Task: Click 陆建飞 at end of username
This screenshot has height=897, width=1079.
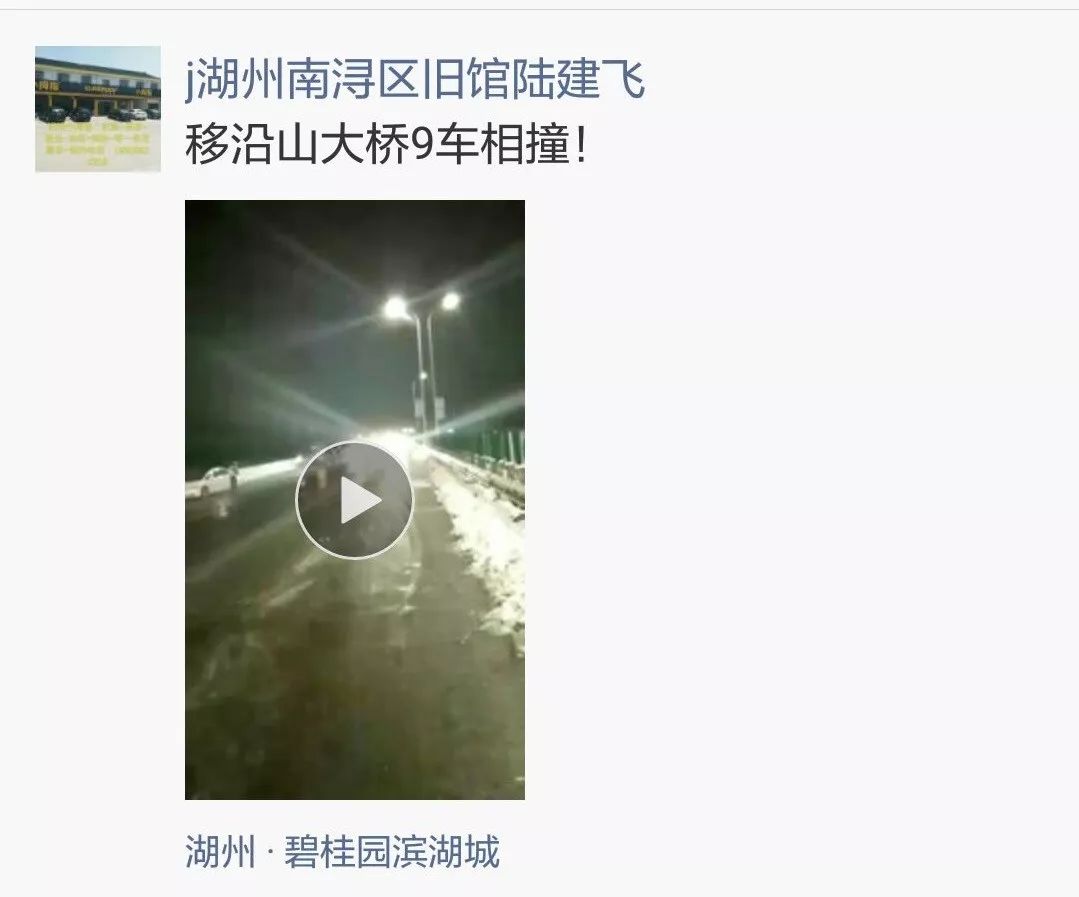Action: click(577, 80)
